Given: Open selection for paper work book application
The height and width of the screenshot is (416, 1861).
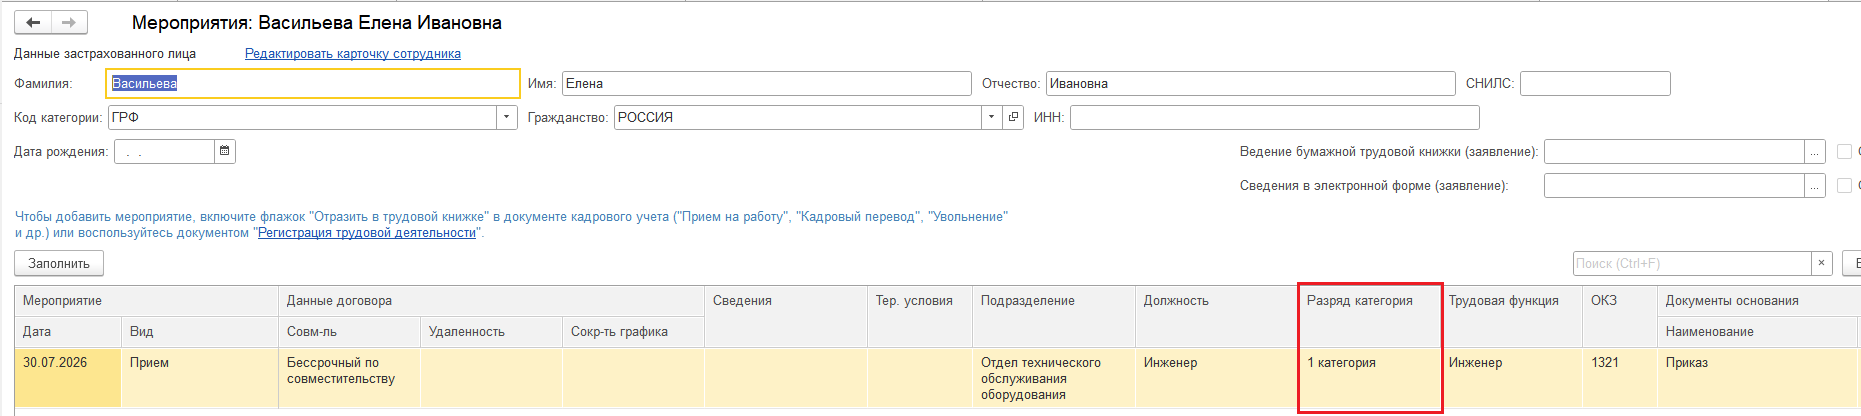Looking at the screenshot, I should [1815, 152].
